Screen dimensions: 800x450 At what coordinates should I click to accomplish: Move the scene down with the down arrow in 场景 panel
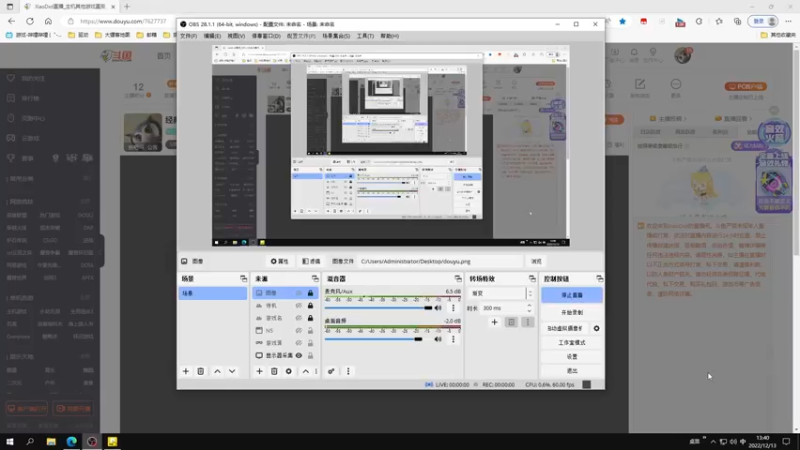(x=232, y=371)
